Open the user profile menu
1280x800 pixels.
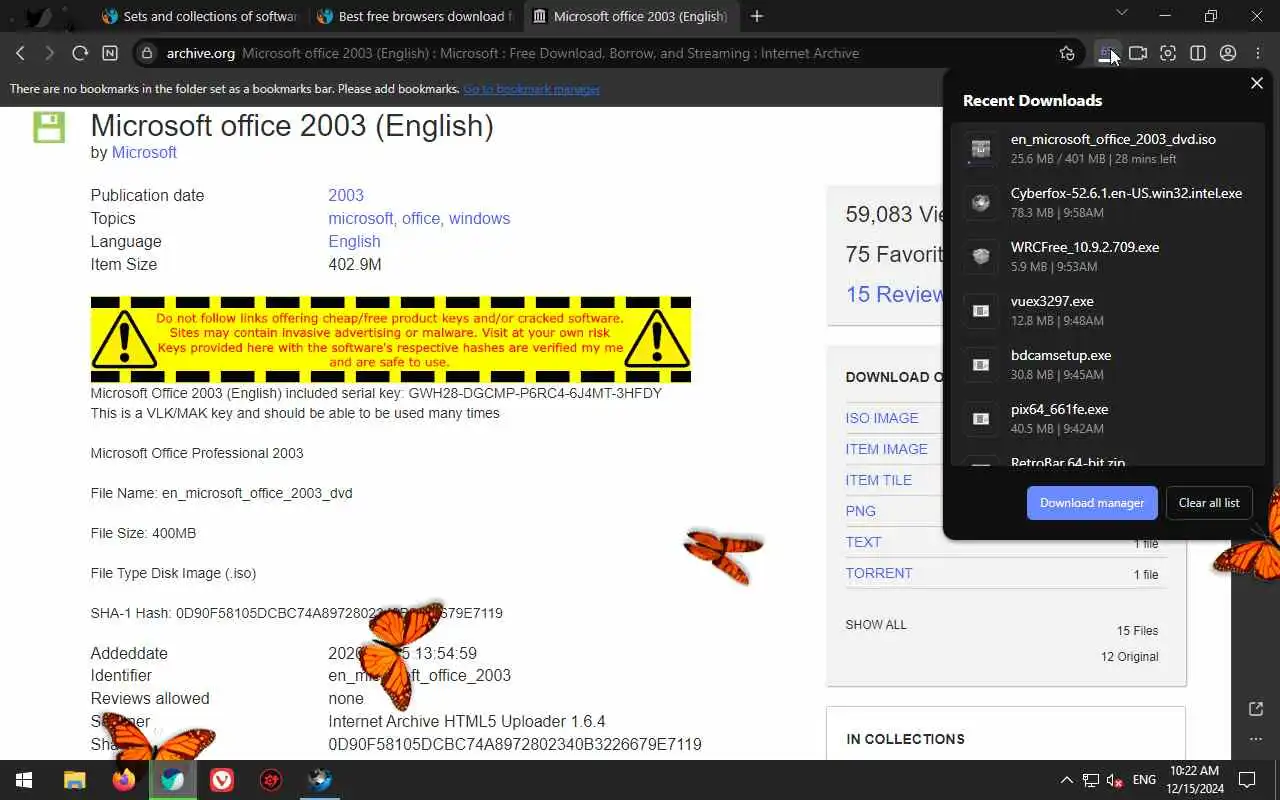pyautogui.click(x=1228, y=53)
